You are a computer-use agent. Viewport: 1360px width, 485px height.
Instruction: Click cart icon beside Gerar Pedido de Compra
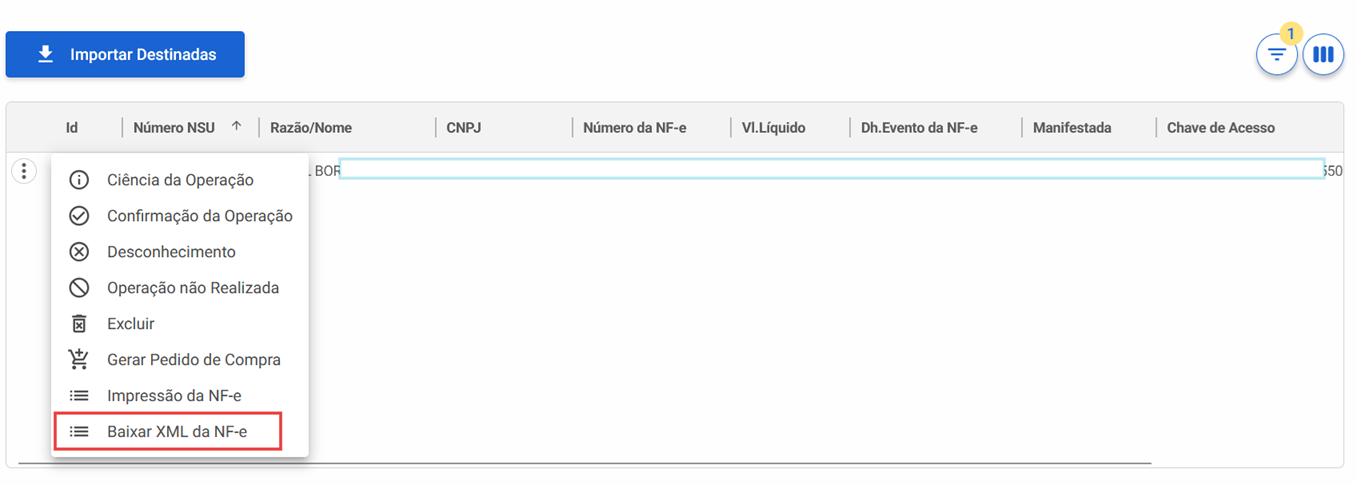pos(79,359)
